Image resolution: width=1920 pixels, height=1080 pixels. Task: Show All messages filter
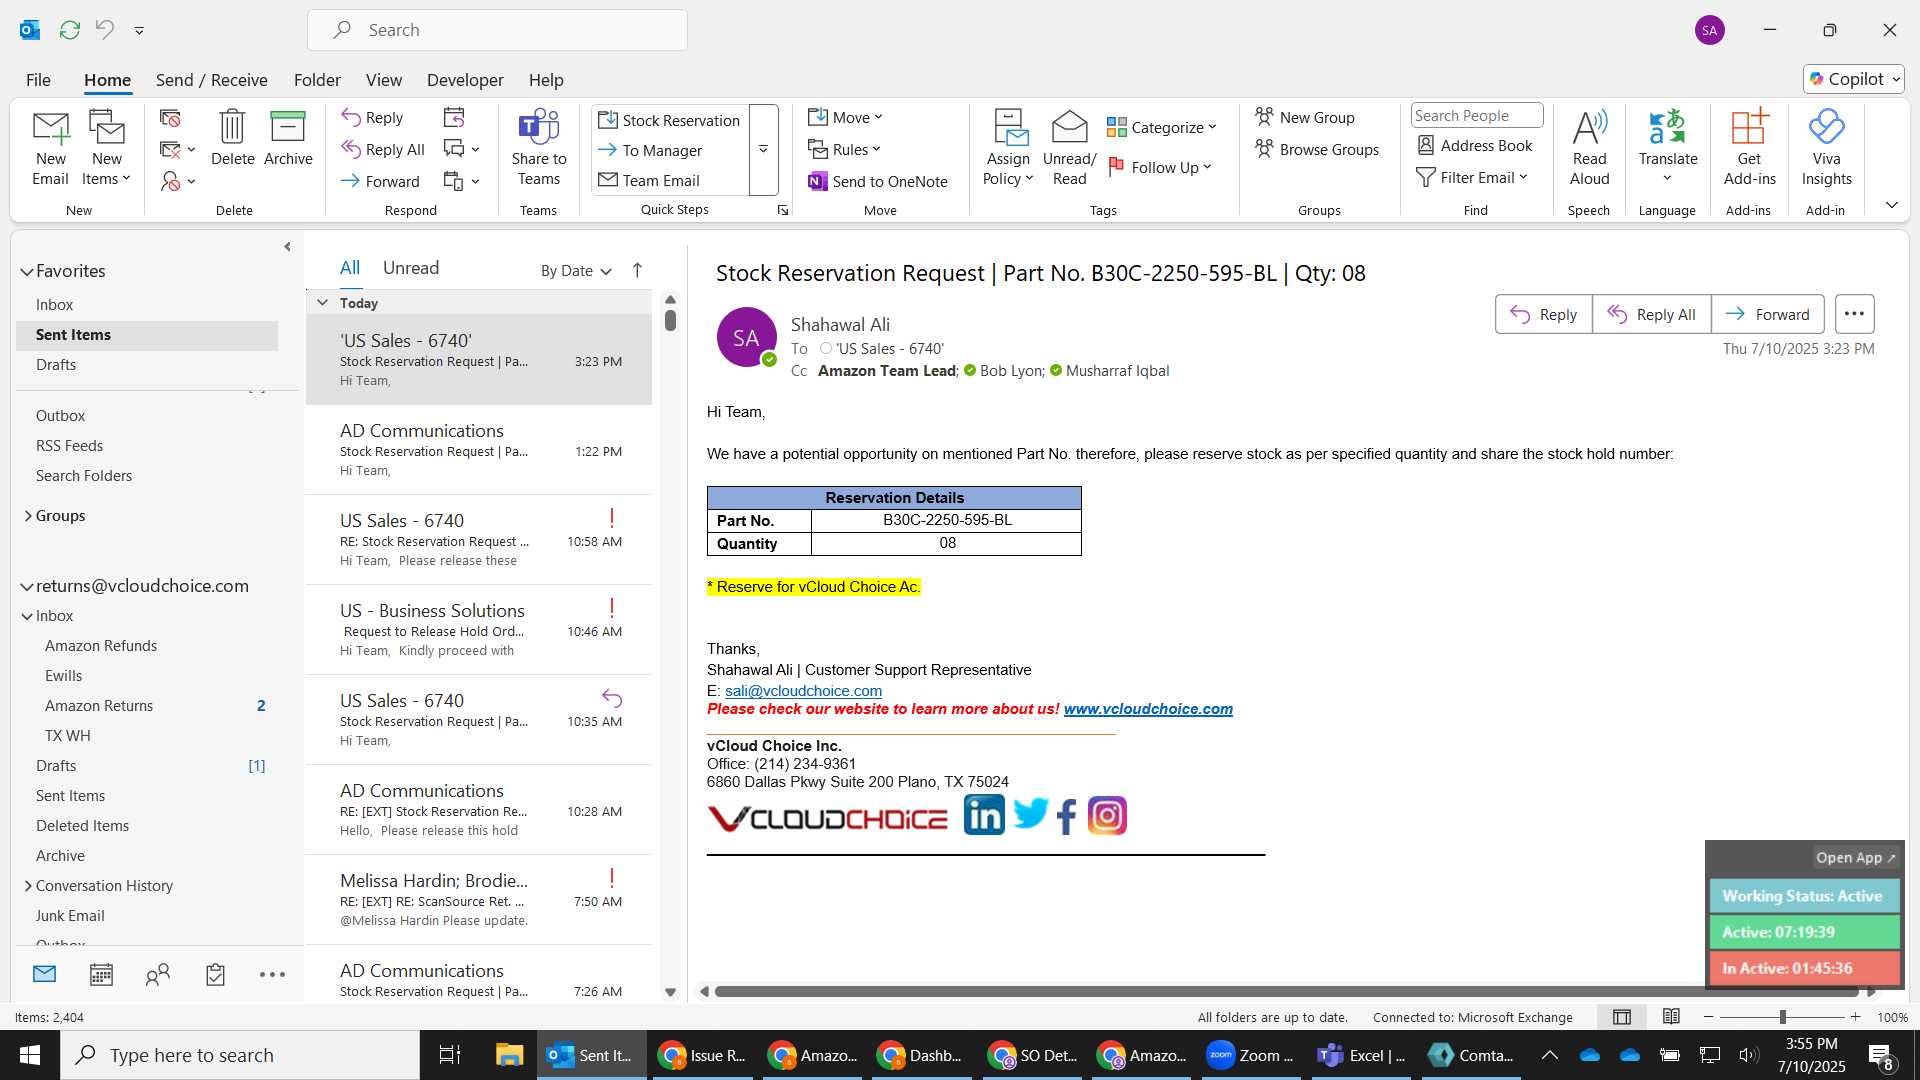point(350,268)
